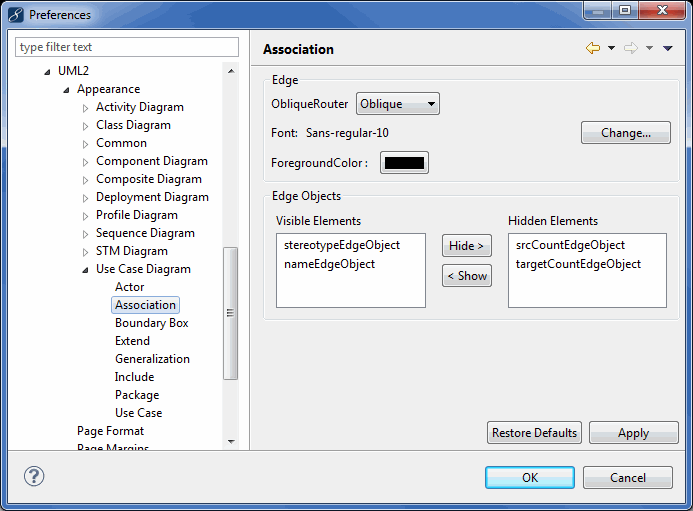Click the Change... font button
The image size is (693, 511).
(x=625, y=133)
